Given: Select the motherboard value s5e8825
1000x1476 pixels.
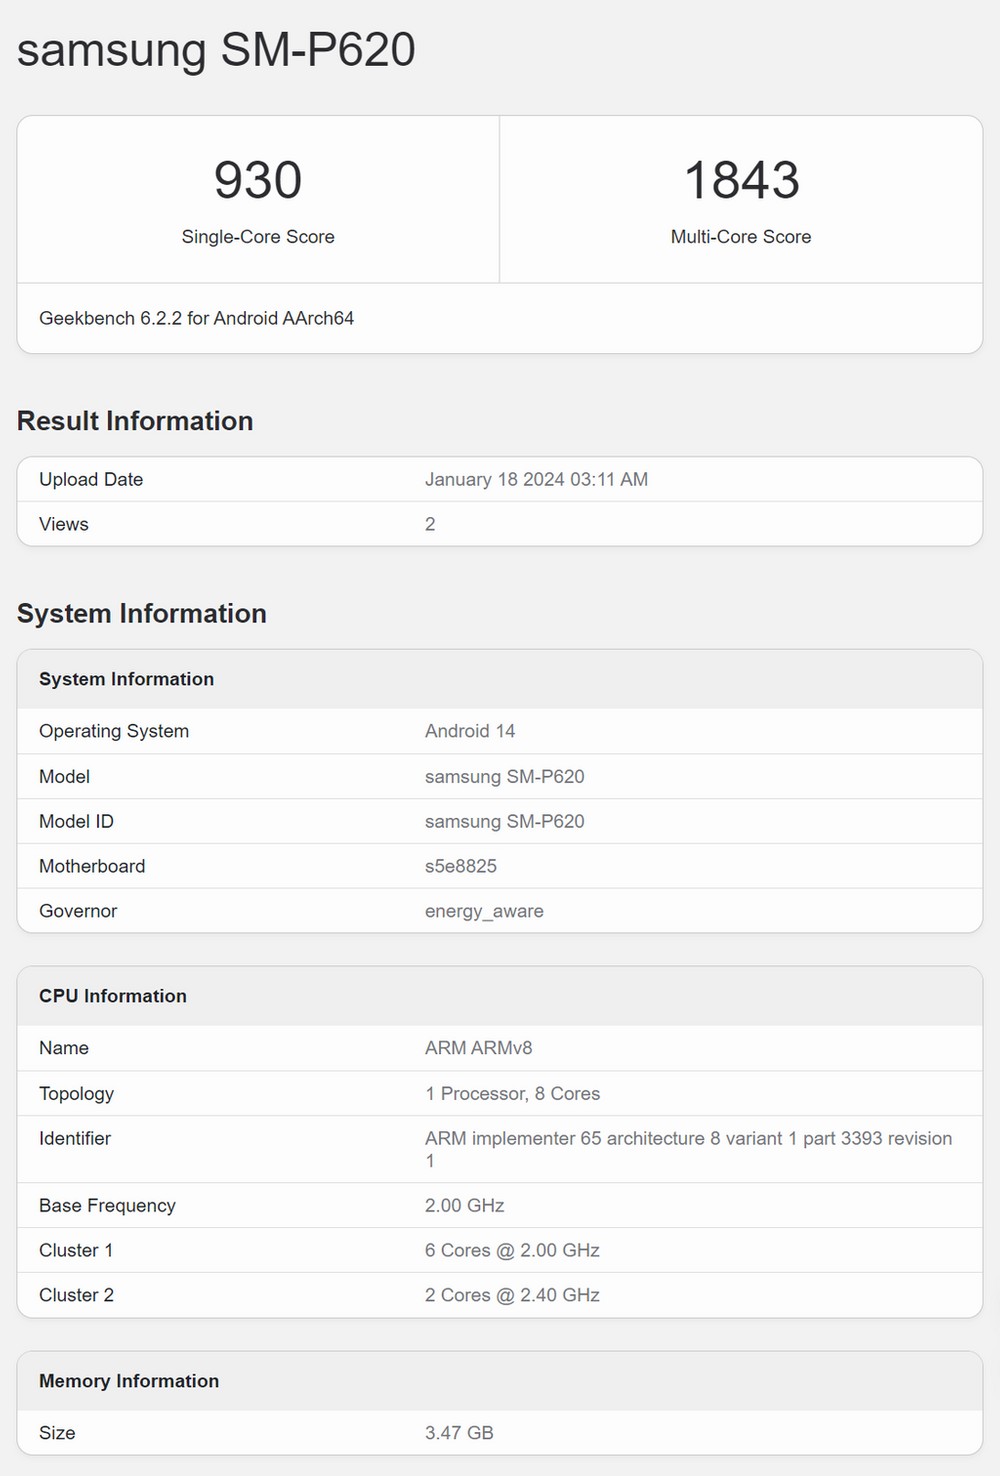Looking at the screenshot, I should click(461, 866).
